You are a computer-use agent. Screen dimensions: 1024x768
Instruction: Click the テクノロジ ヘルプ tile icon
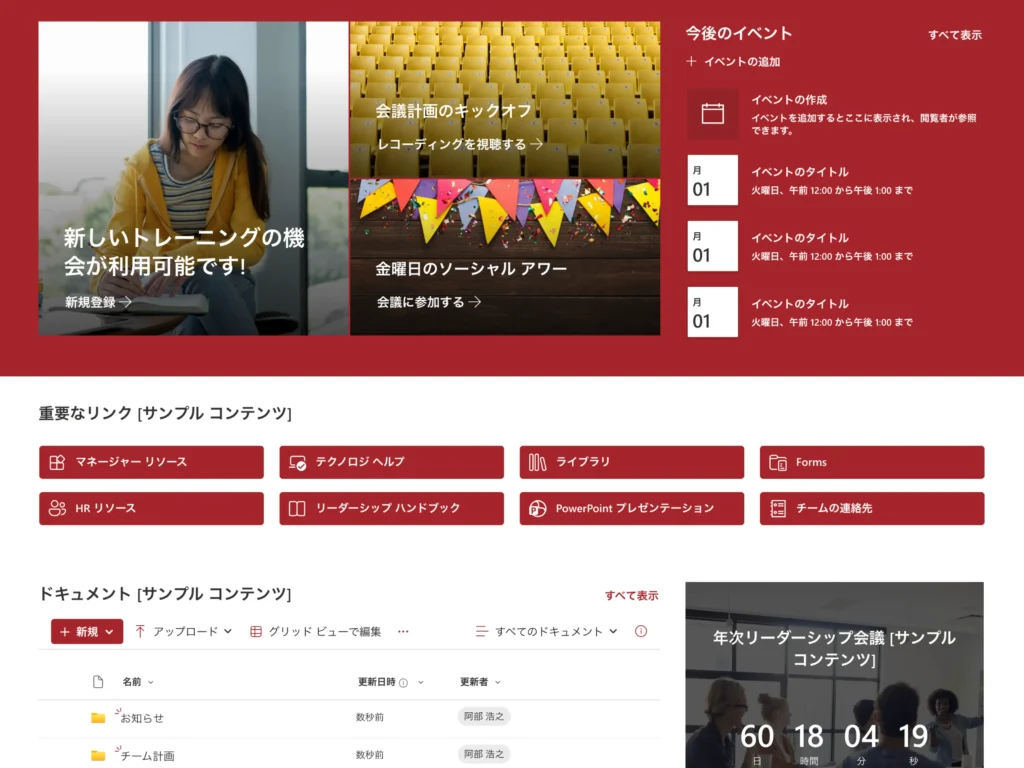[297, 462]
